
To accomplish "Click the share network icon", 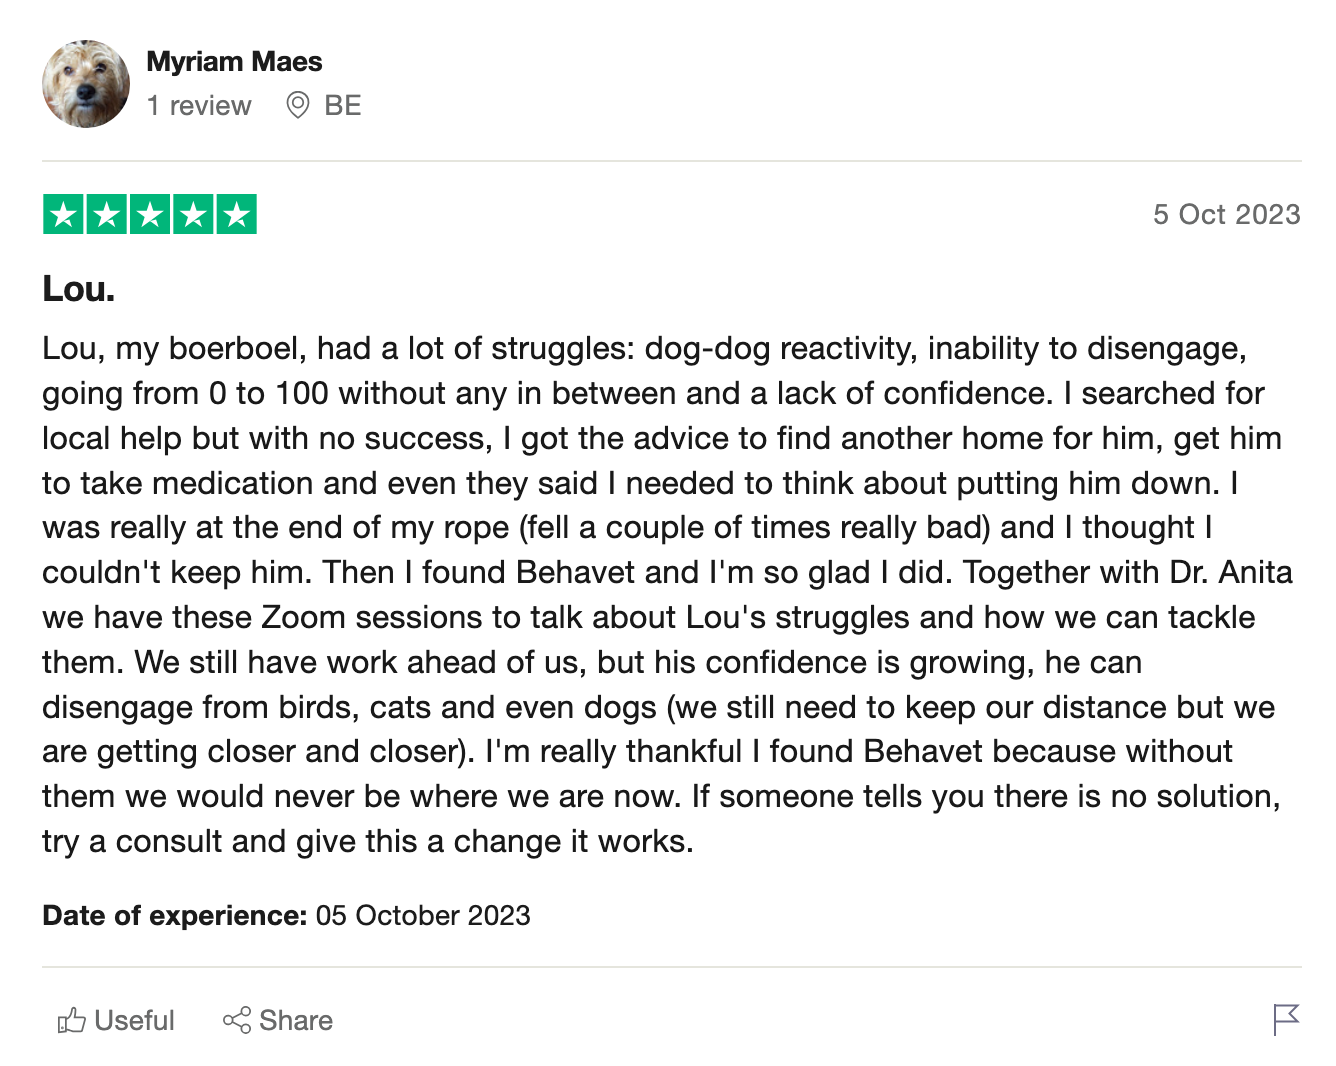I will click(237, 1020).
